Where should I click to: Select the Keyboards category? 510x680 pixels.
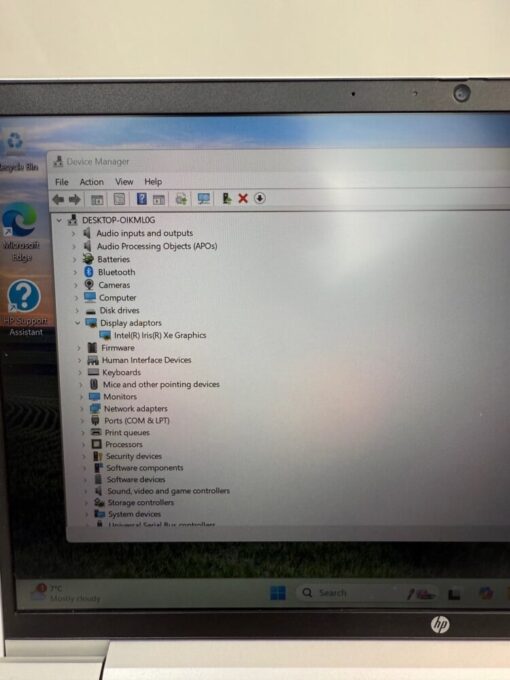121,373
